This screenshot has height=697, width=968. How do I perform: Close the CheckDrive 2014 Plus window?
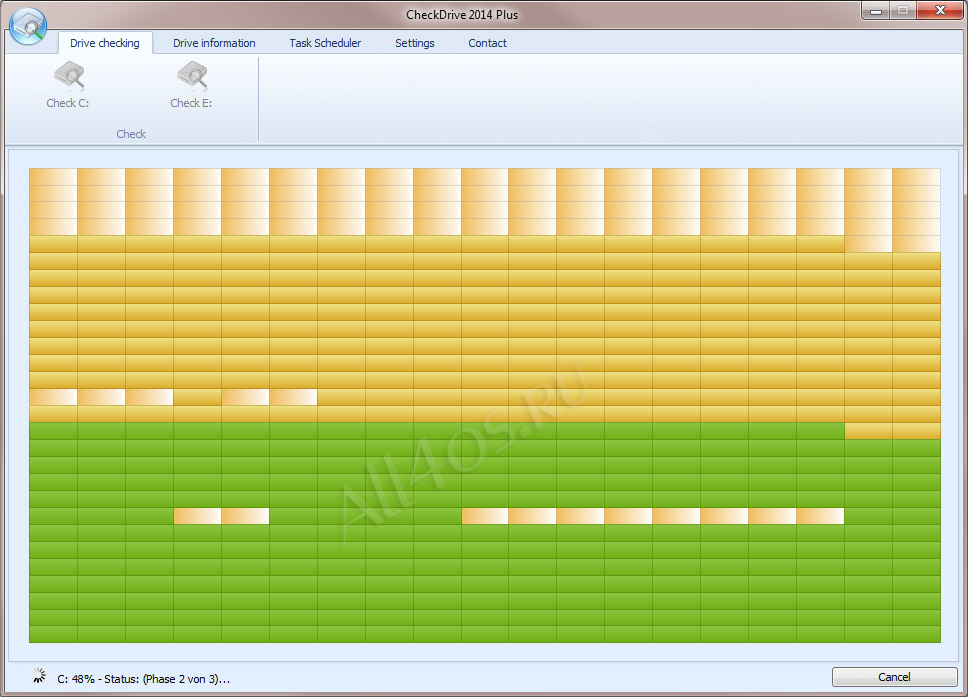tap(941, 10)
